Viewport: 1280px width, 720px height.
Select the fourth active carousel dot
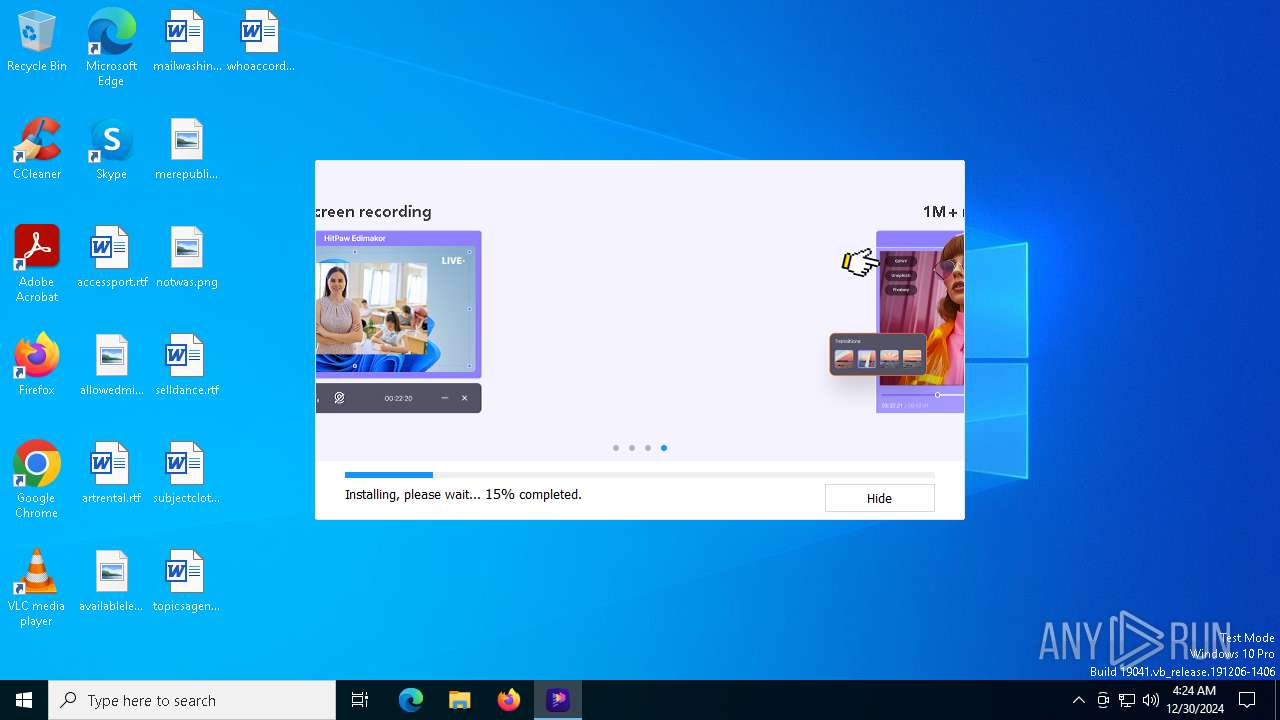664,448
